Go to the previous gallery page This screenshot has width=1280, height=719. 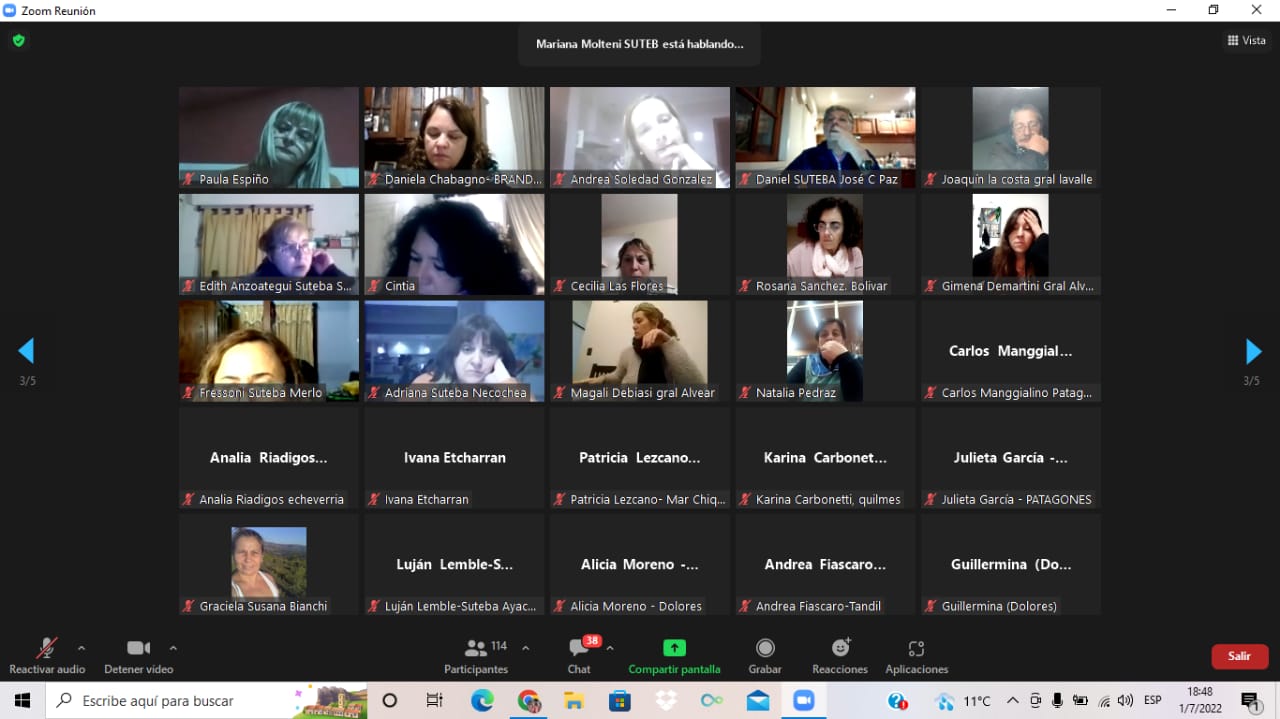pyautogui.click(x=26, y=351)
